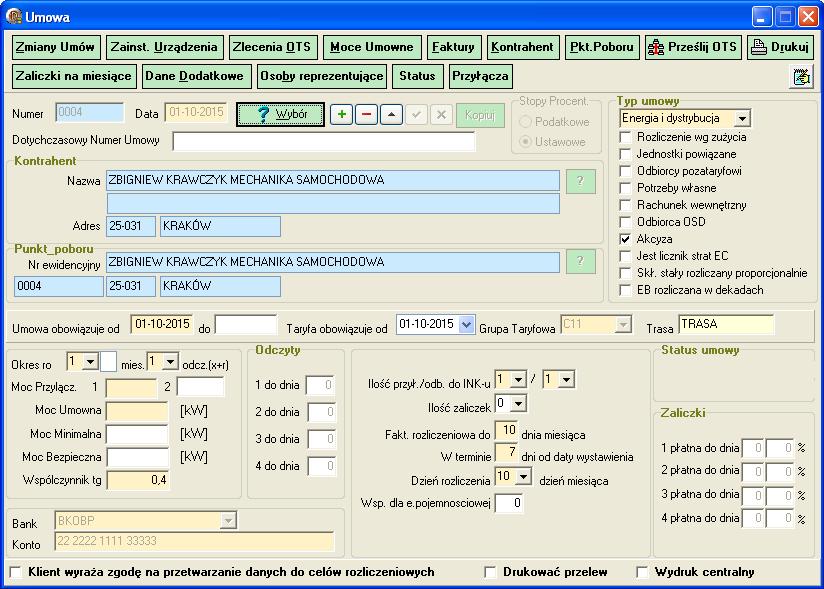Open Zmiany Umów
The width and height of the screenshot is (824, 589).
click(x=55, y=47)
